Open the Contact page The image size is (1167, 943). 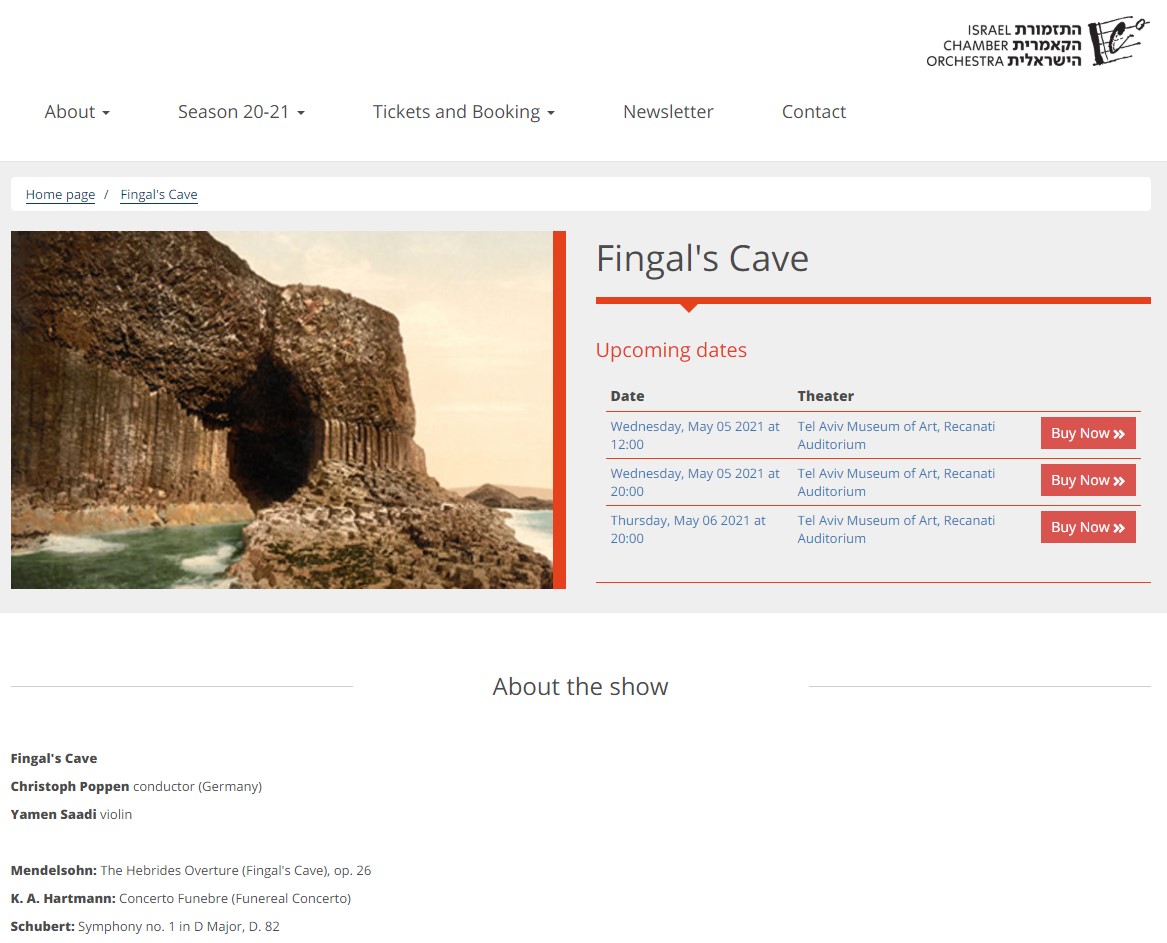pos(813,112)
